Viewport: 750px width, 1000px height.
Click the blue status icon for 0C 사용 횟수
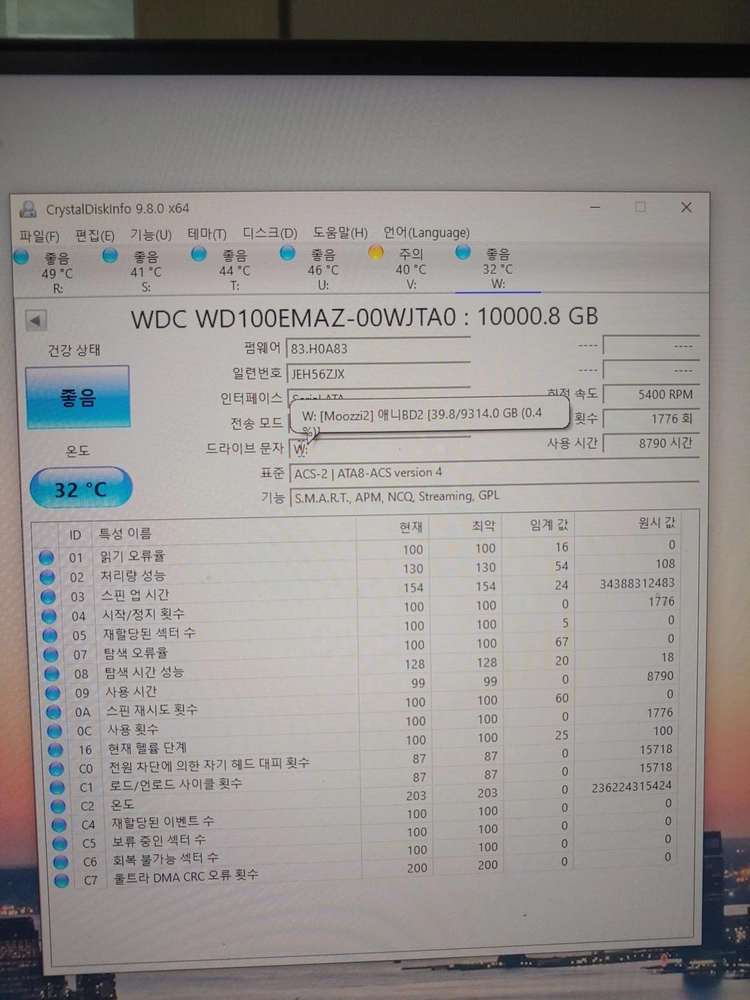click(x=55, y=731)
